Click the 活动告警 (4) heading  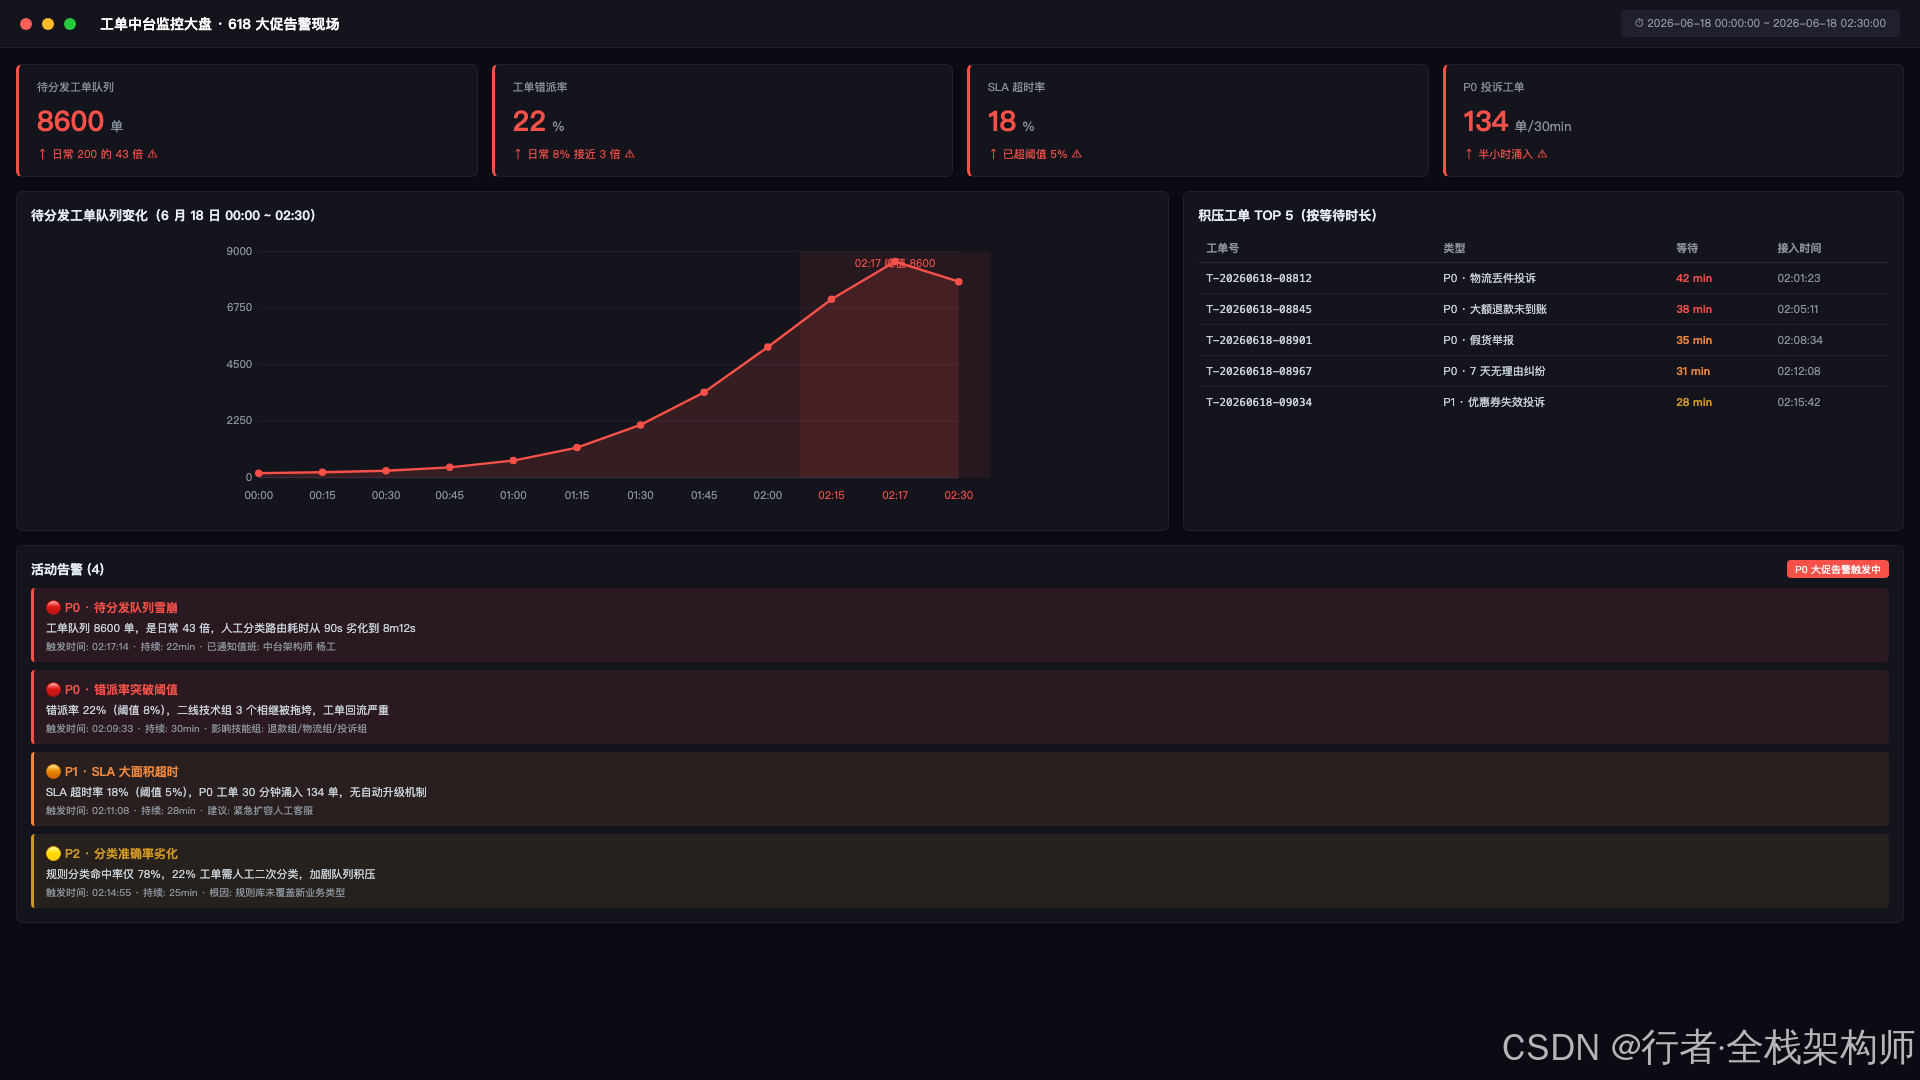tap(68, 570)
